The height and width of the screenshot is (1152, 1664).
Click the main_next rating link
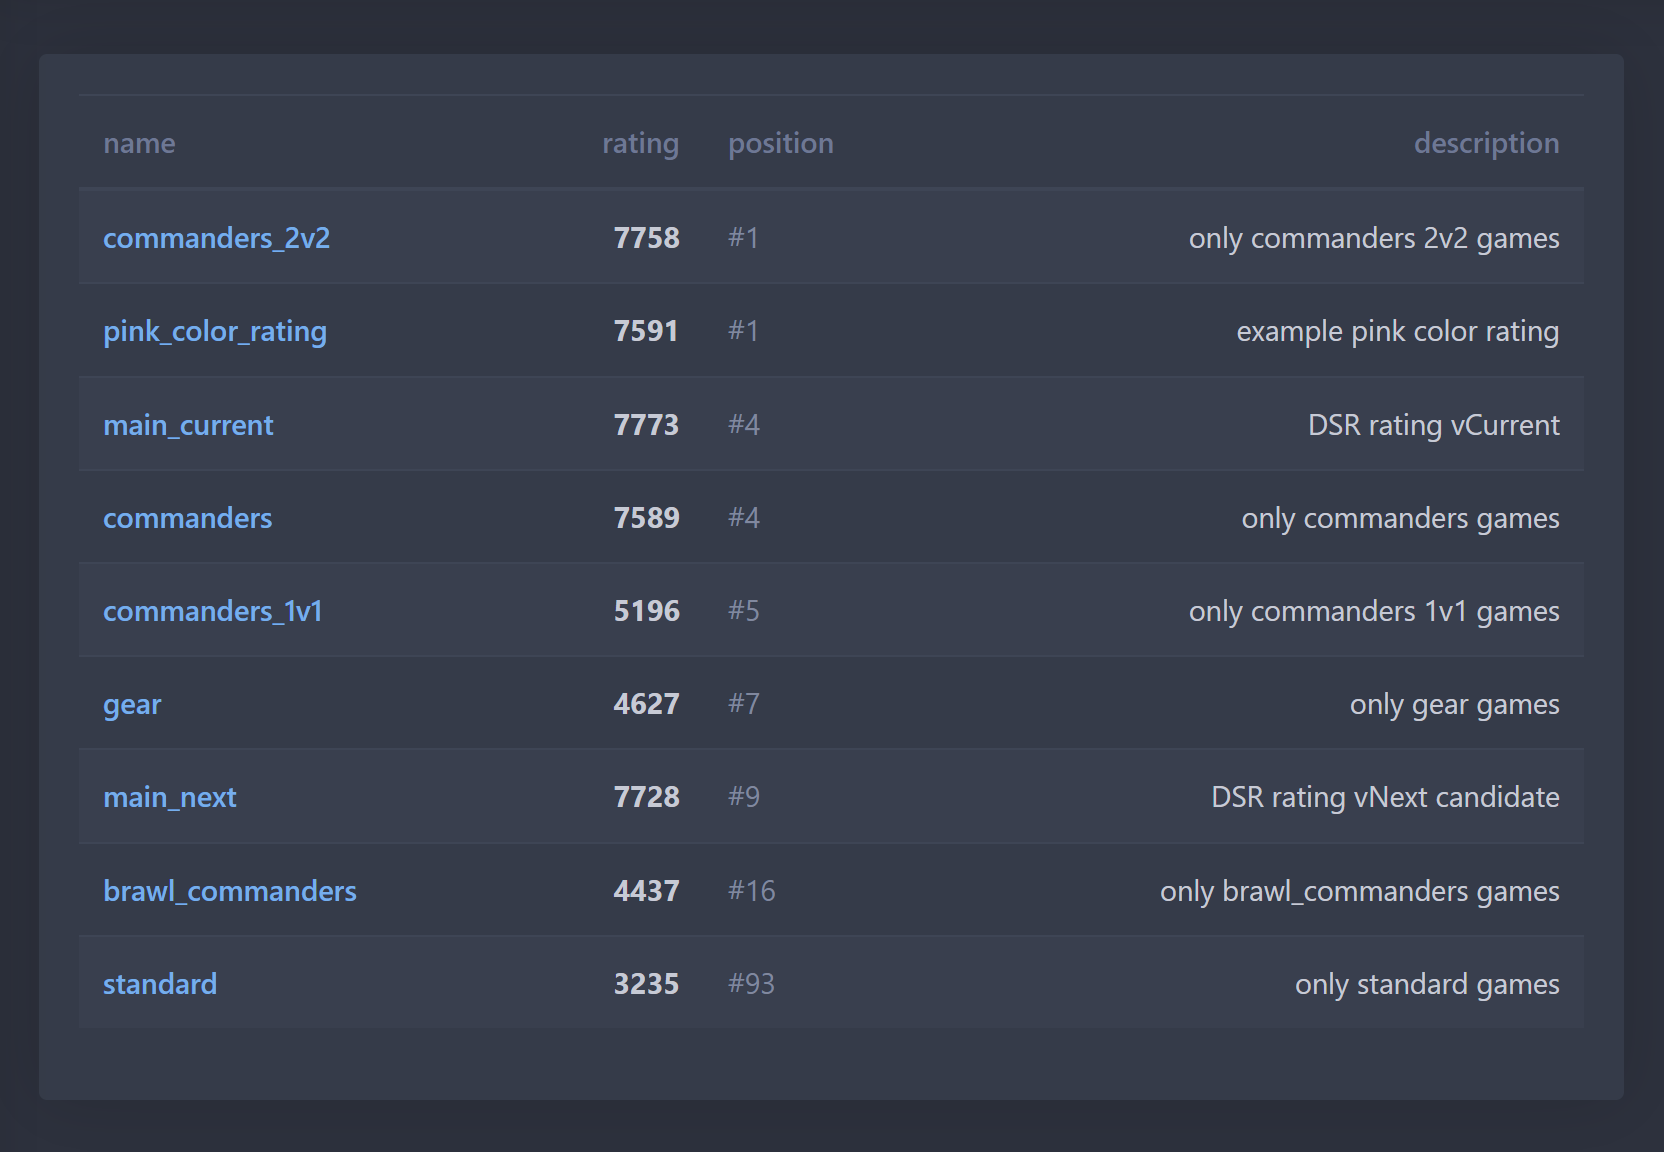point(170,797)
